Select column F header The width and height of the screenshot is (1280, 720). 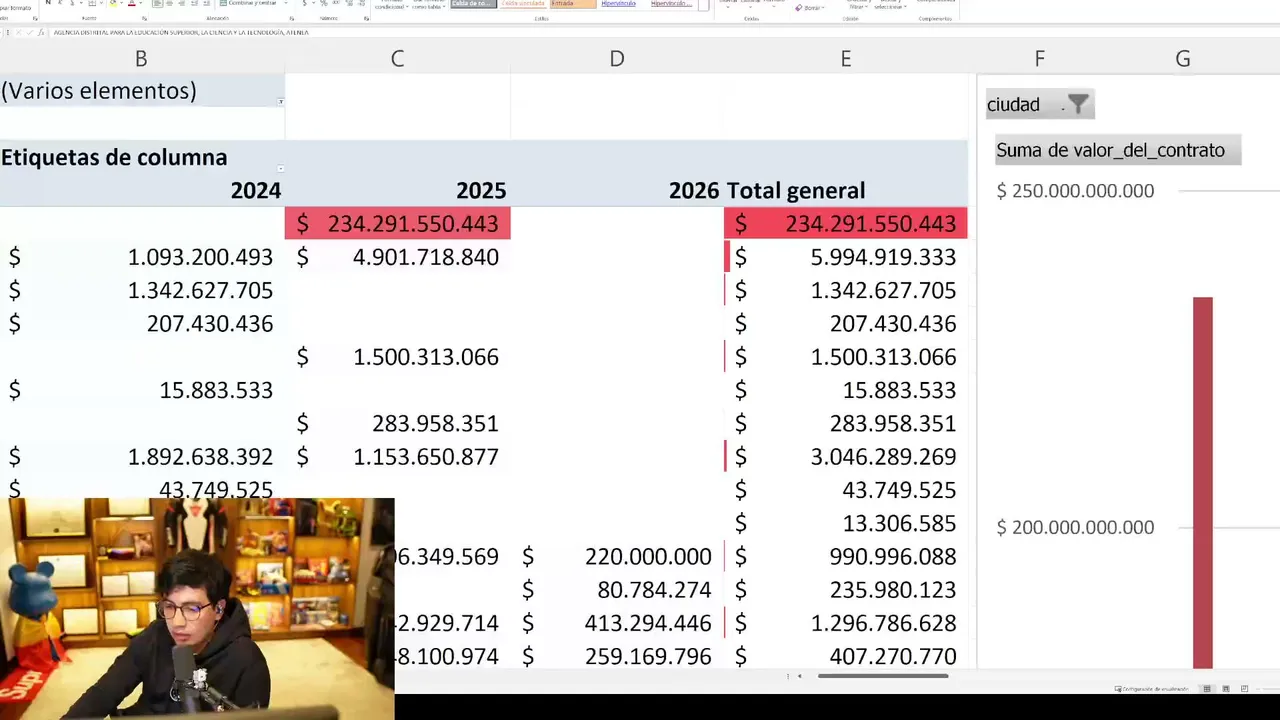click(1040, 59)
